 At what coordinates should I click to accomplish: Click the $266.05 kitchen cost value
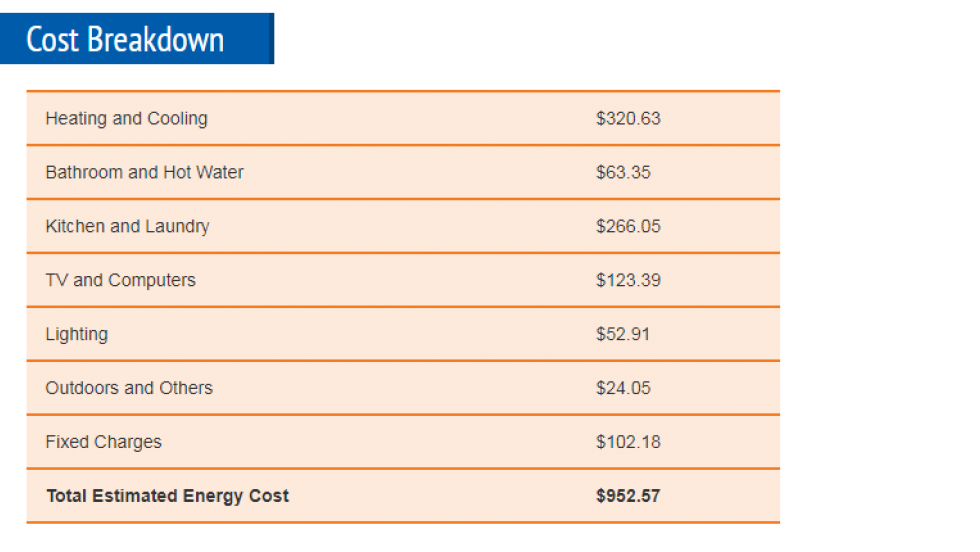[x=628, y=226]
